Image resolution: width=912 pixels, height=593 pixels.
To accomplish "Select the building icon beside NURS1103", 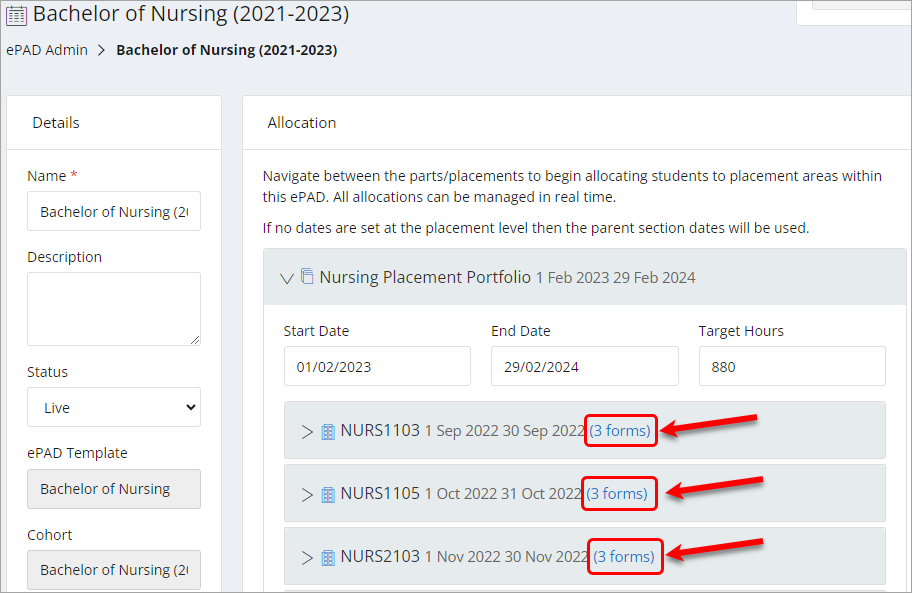I will (x=327, y=430).
